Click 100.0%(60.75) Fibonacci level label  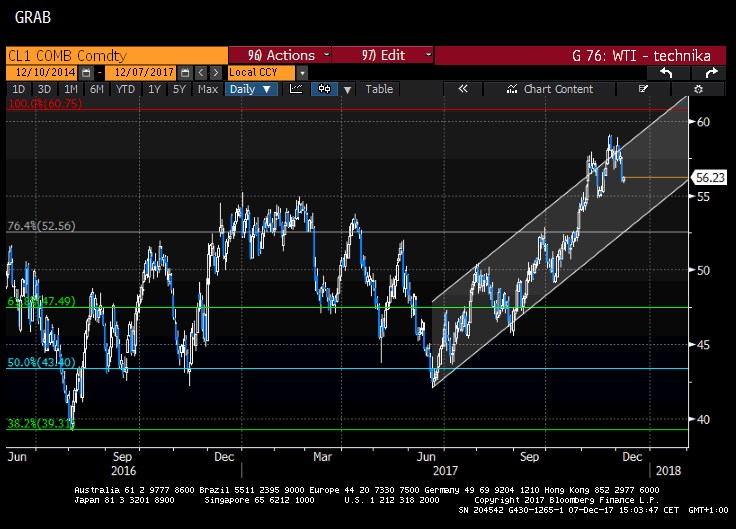click(45, 103)
